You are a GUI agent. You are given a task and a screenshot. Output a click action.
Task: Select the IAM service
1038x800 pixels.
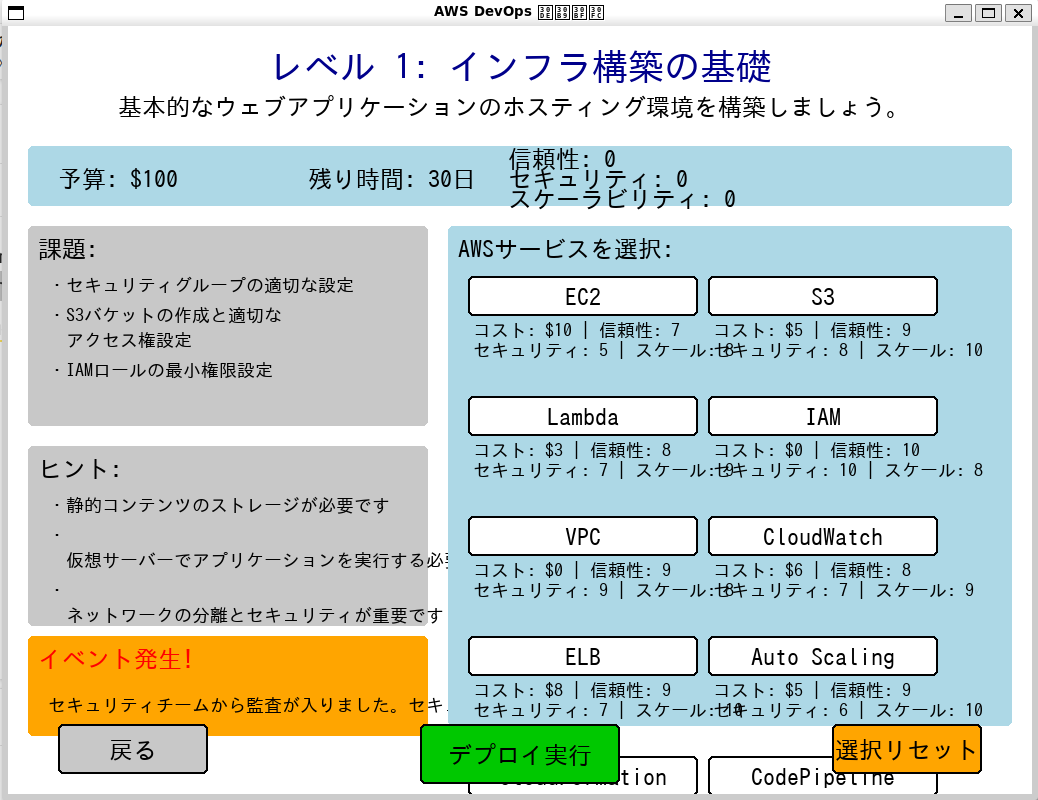pyautogui.click(x=822, y=416)
